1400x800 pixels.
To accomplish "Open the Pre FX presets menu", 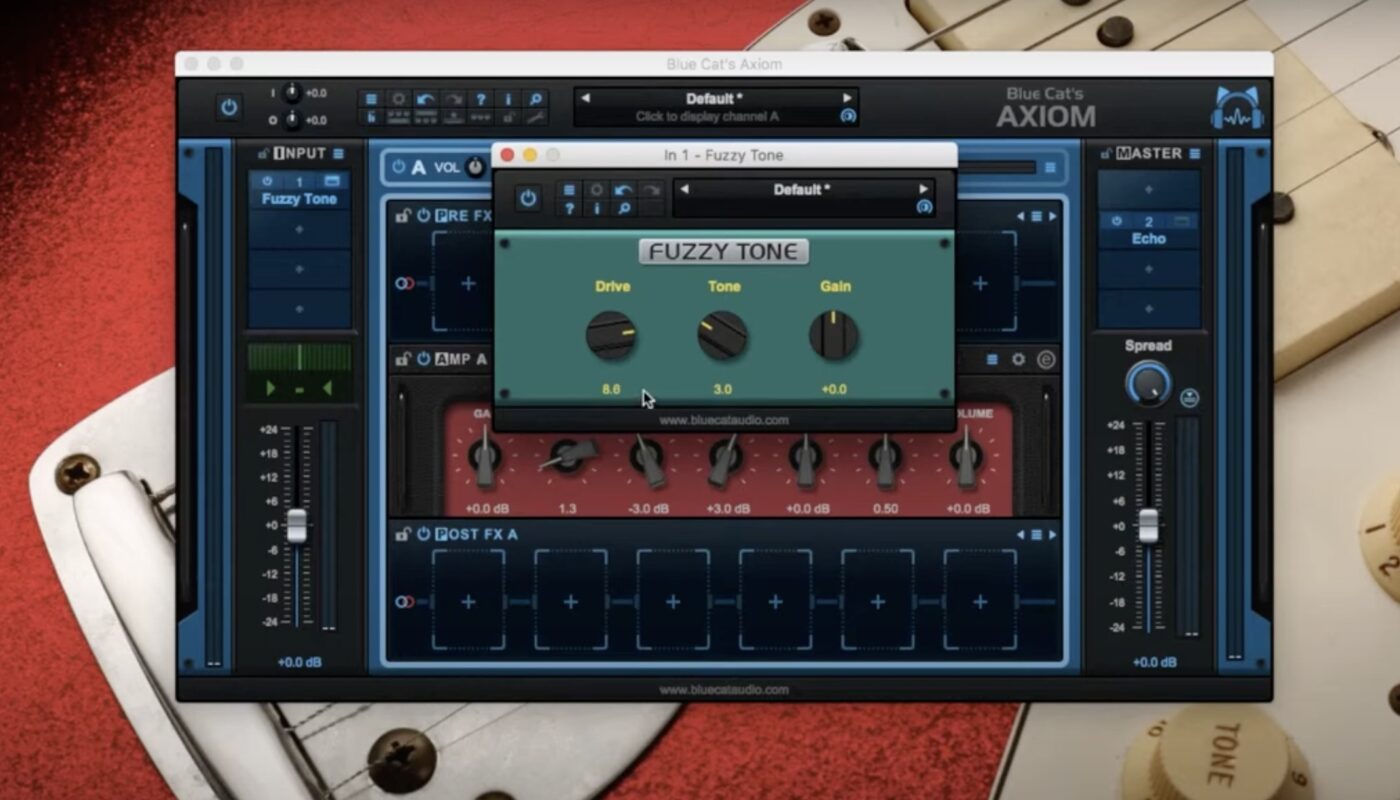I will (1037, 216).
